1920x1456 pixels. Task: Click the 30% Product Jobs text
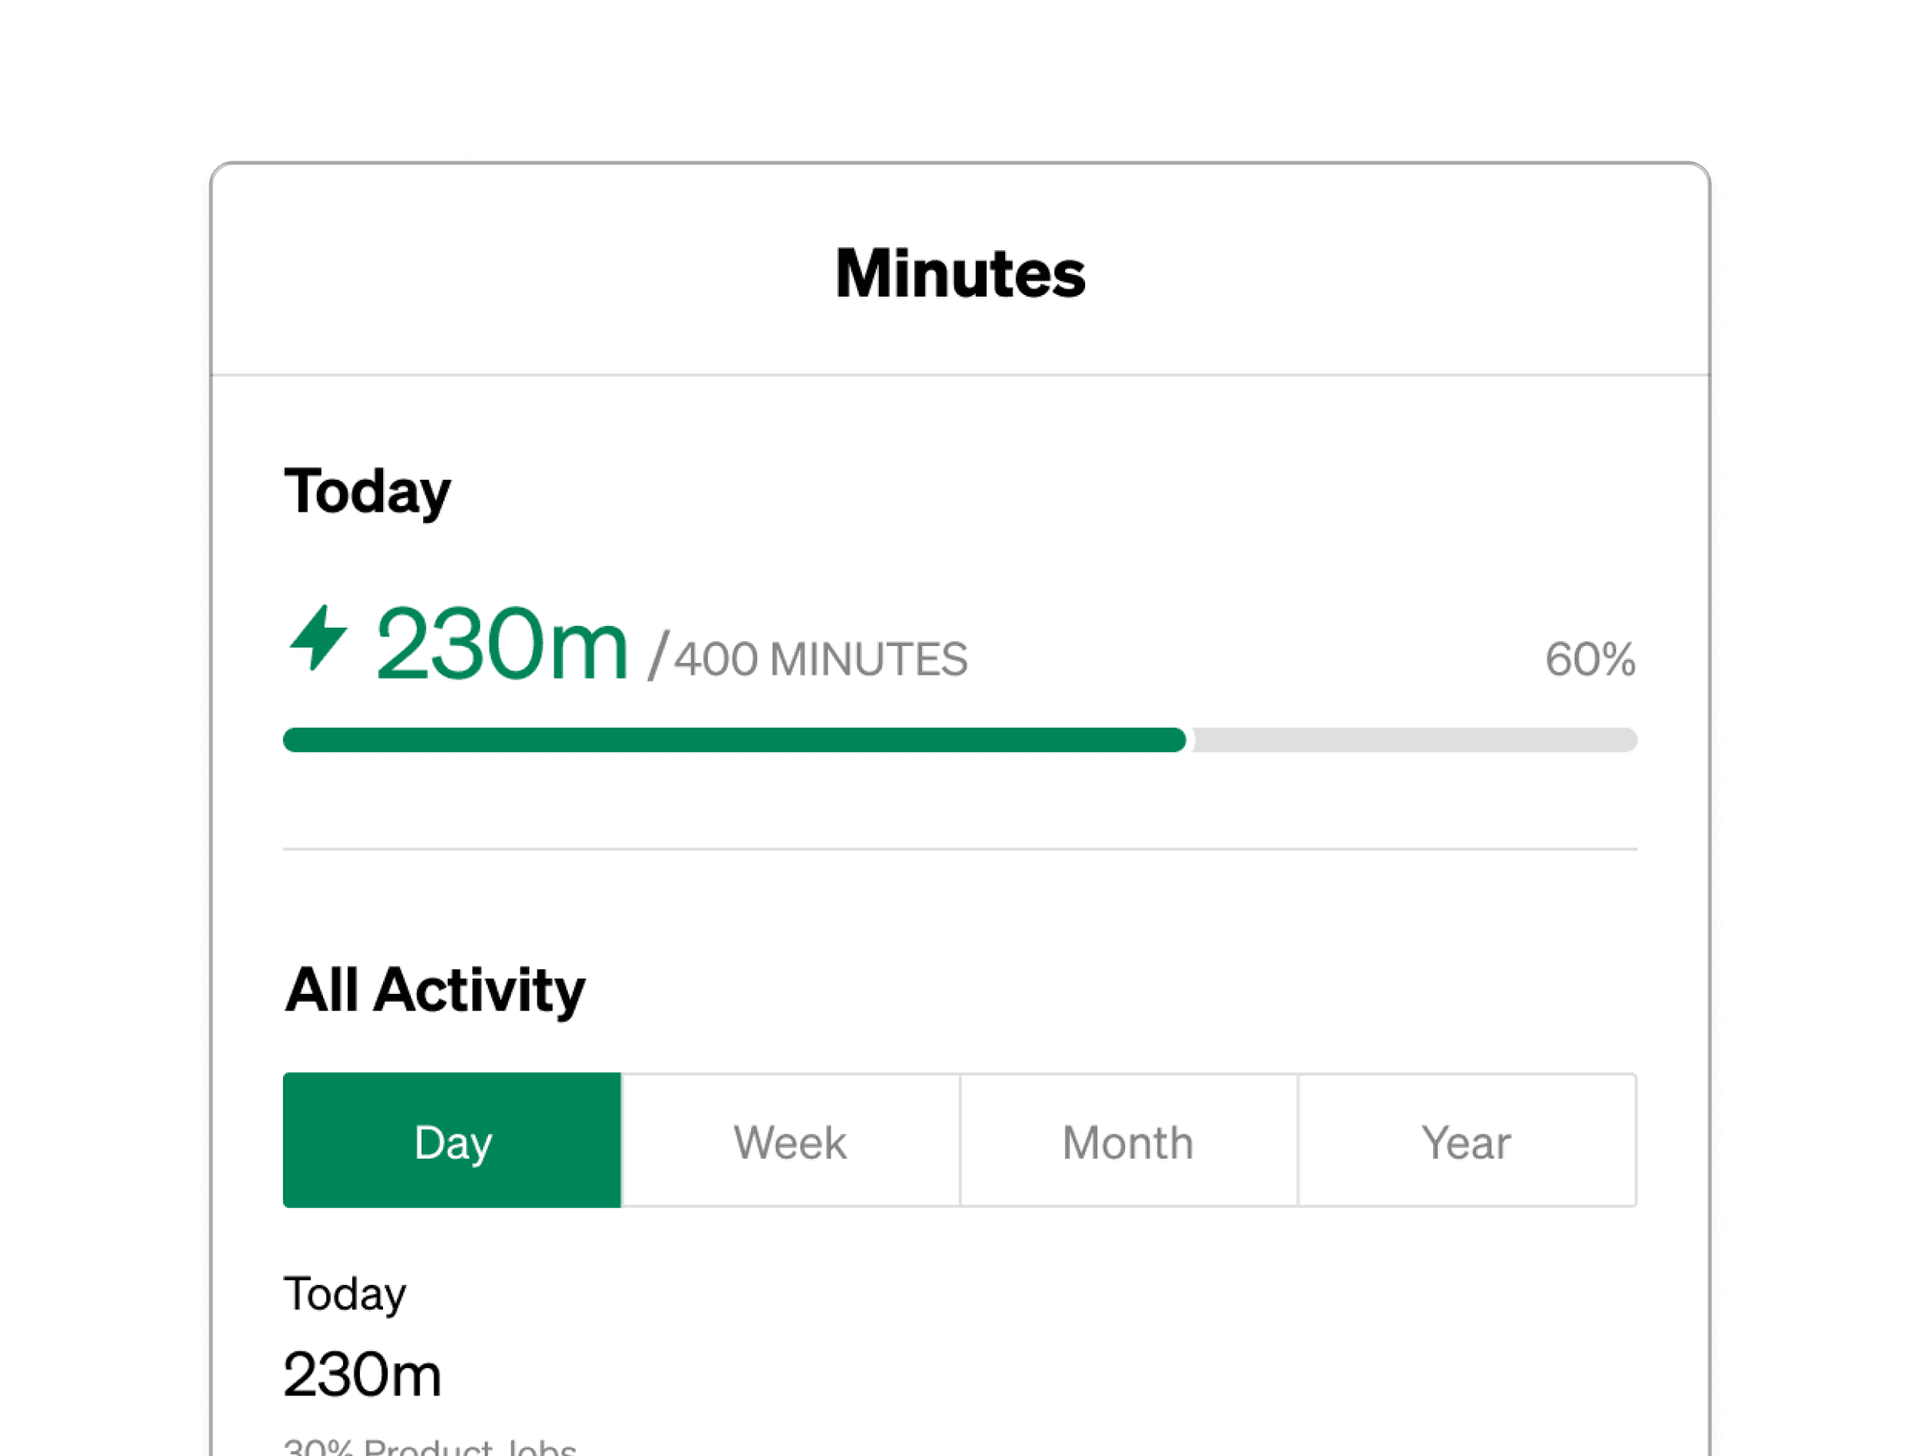(x=430, y=1447)
